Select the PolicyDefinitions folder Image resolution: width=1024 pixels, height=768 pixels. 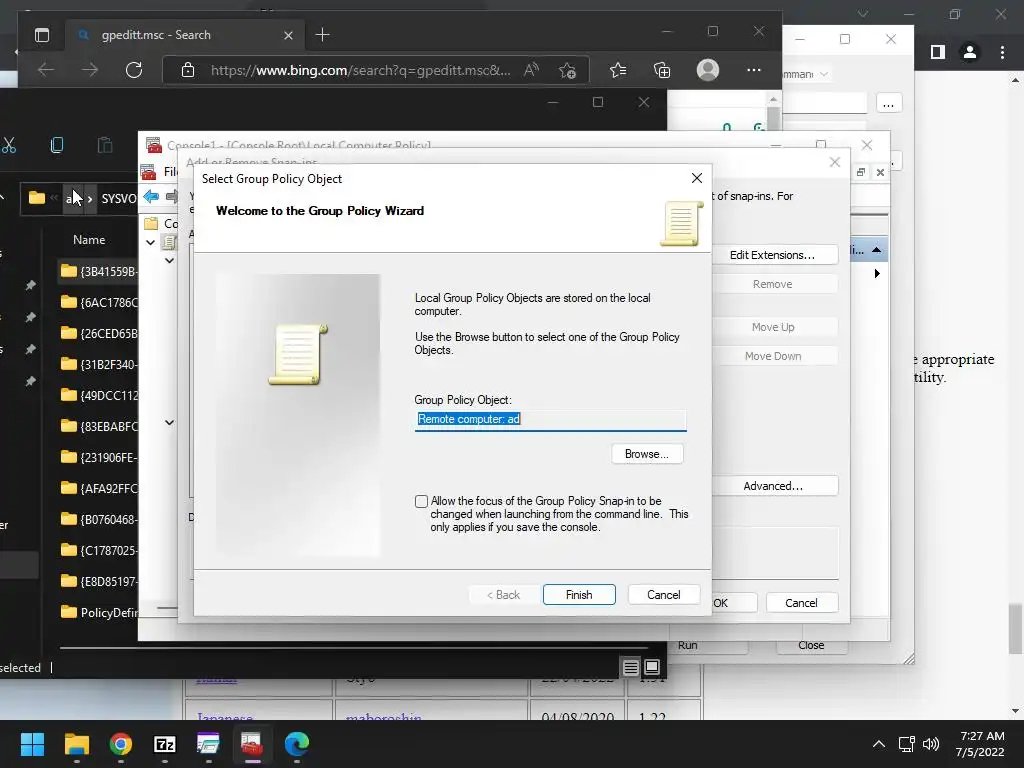[x=99, y=613]
